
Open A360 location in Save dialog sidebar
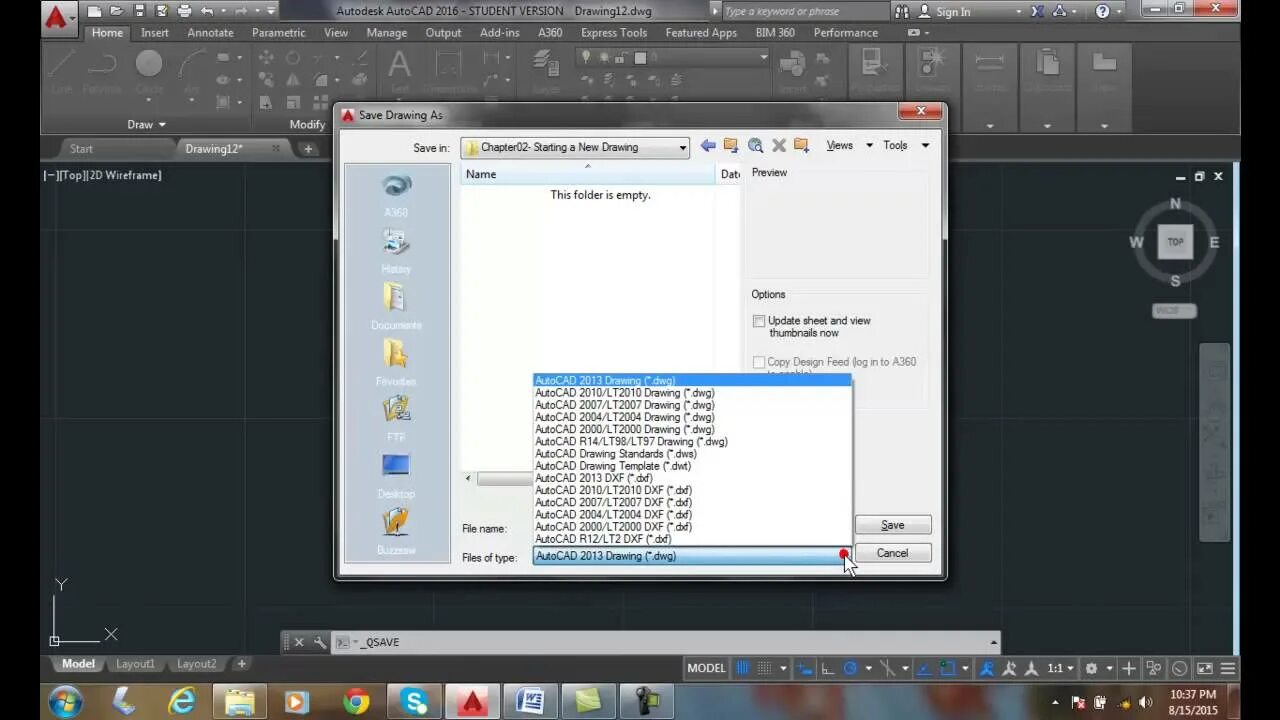[x=396, y=195]
